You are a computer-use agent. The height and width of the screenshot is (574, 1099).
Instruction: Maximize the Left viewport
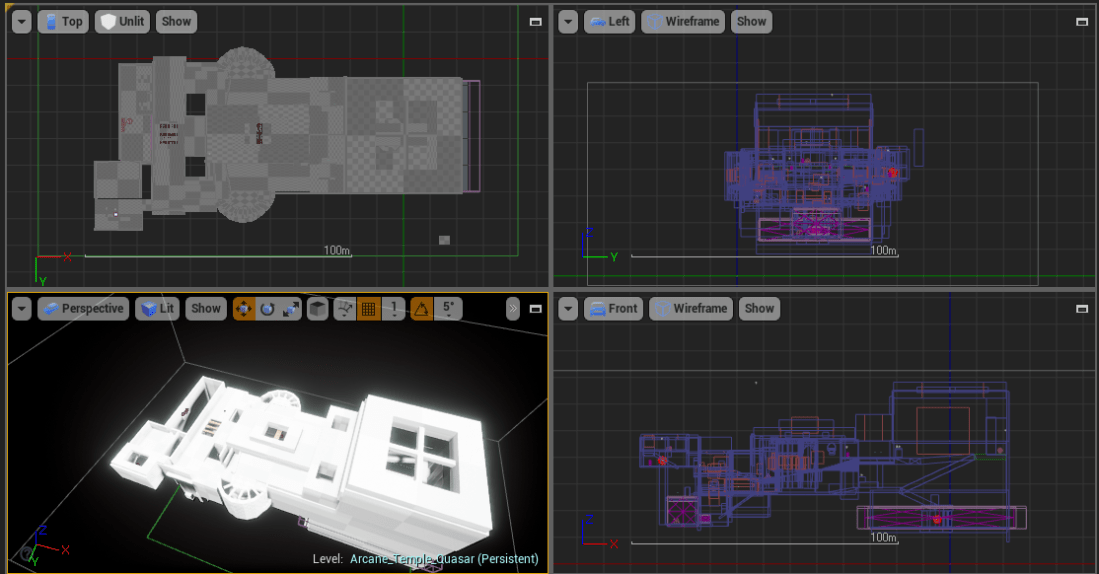(1081, 22)
